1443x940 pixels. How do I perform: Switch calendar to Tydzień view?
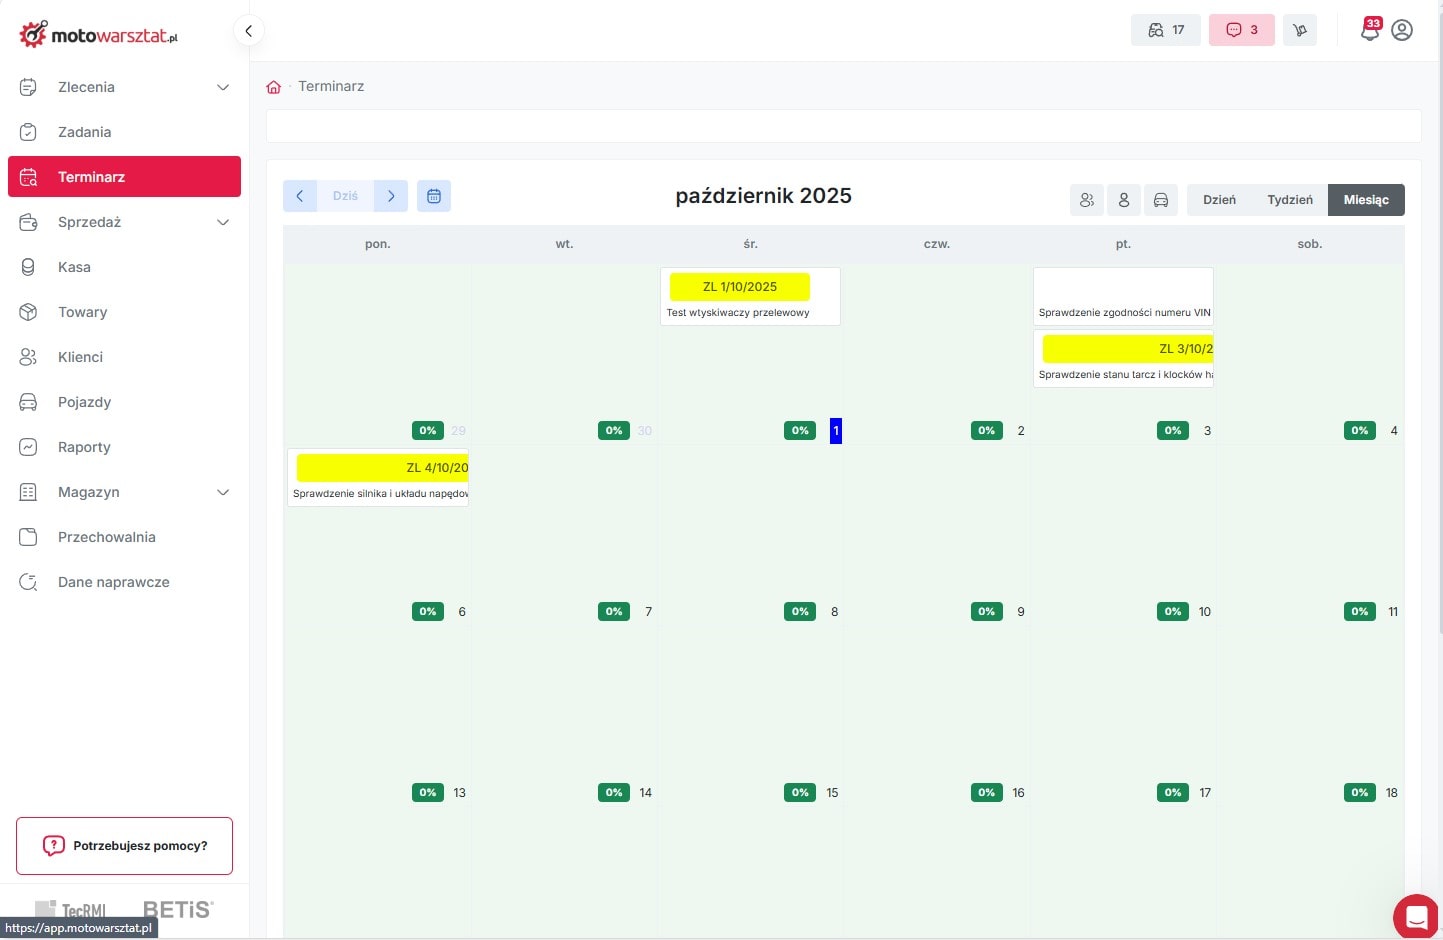(x=1289, y=200)
